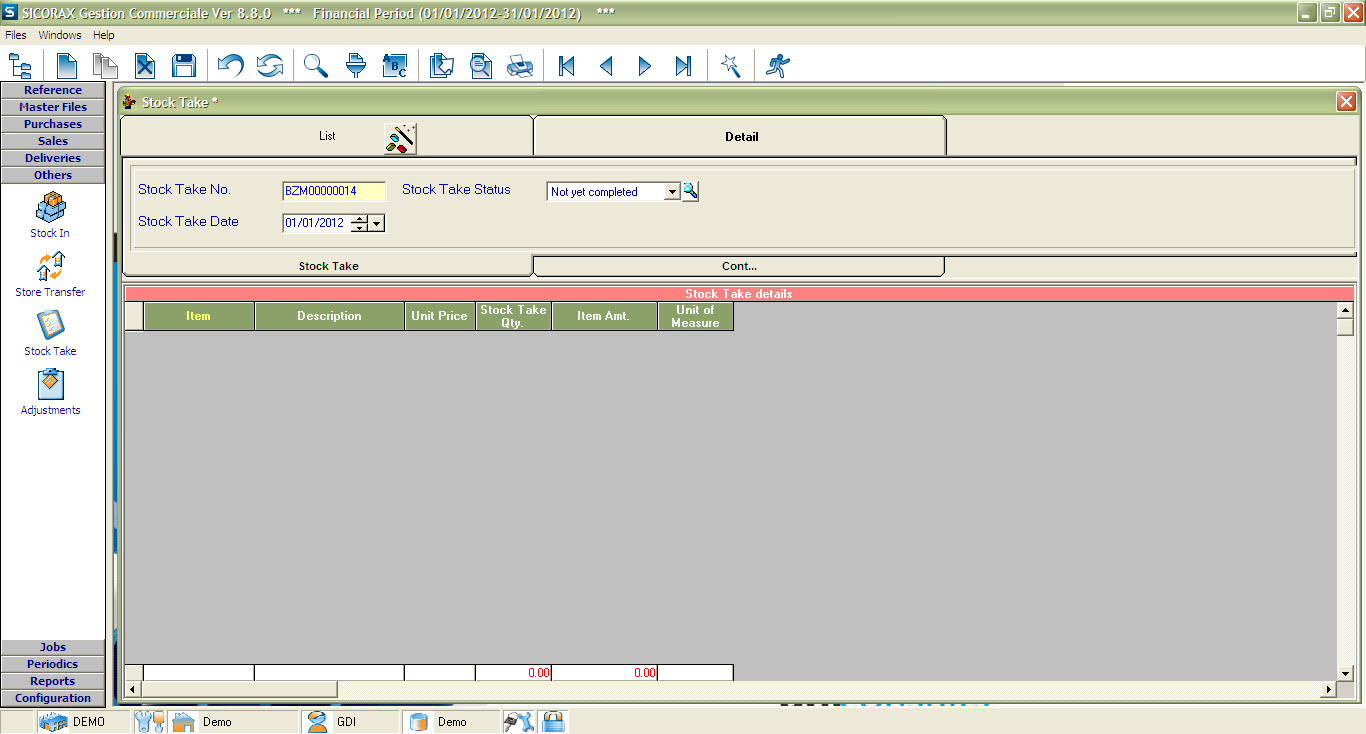Image resolution: width=1366 pixels, height=734 pixels.
Task: Click the Printer icon in the toolbar
Action: pyautogui.click(x=520, y=66)
